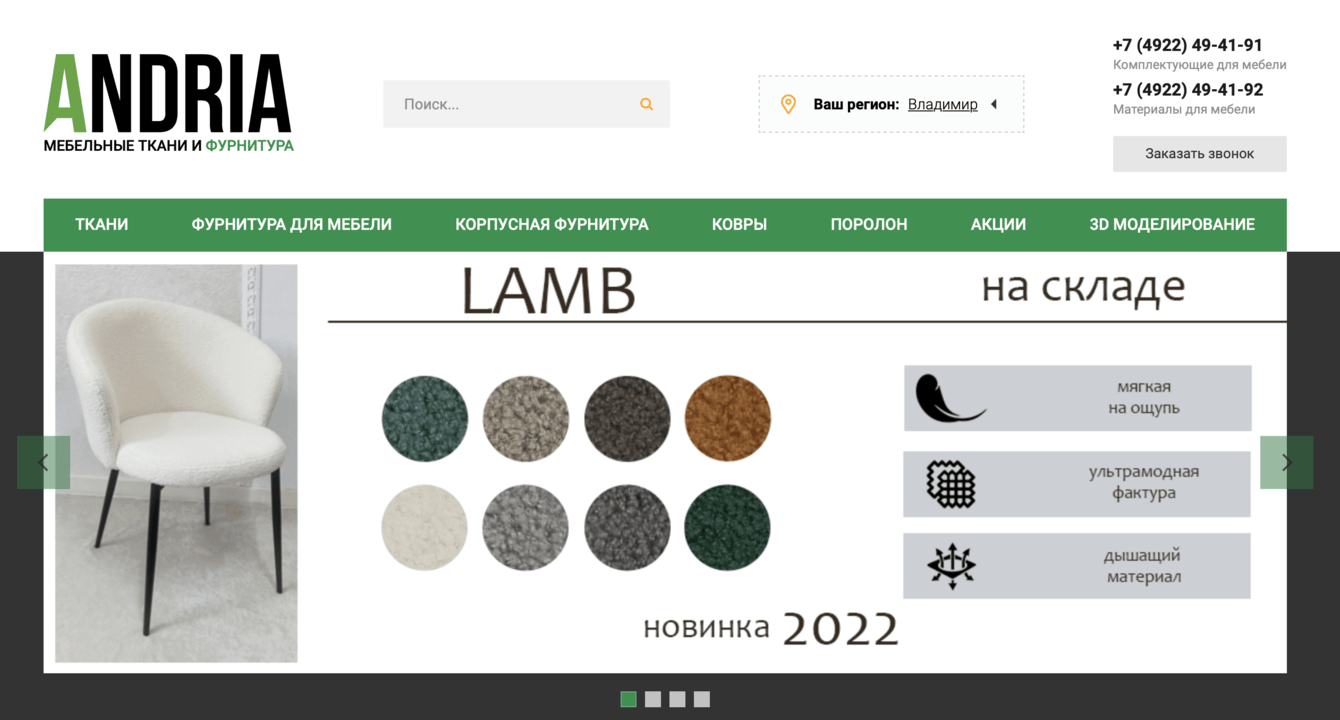Click the orange location pin icon
The height and width of the screenshot is (720, 1340).
(x=788, y=104)
